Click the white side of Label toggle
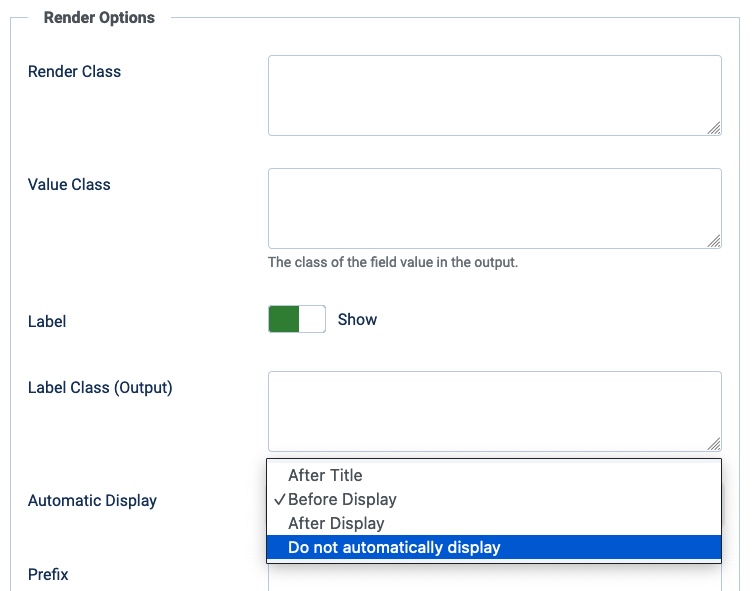The width and height of the screenshot is (754, 591). (x=312, y=319)
